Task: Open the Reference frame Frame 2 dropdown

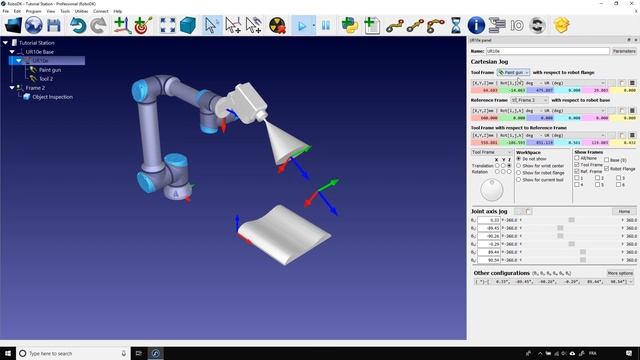Action: pyautogui.click(x=529, y=100)
